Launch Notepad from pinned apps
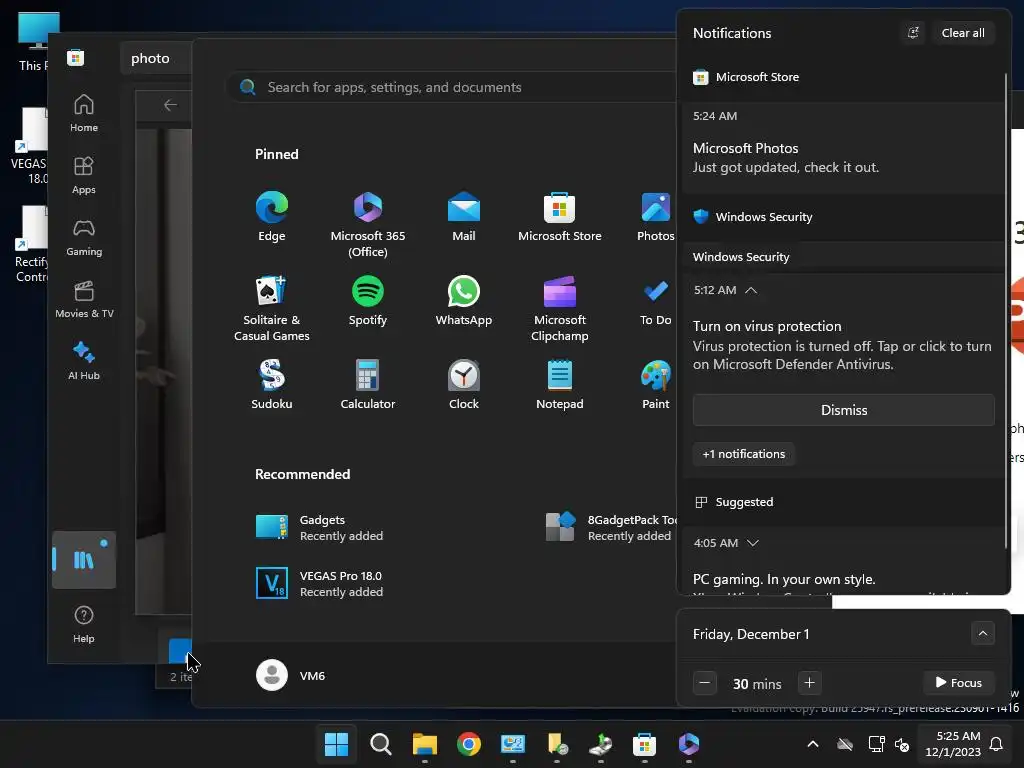Viewport: 1024px width, 768px height. point(560,385)
